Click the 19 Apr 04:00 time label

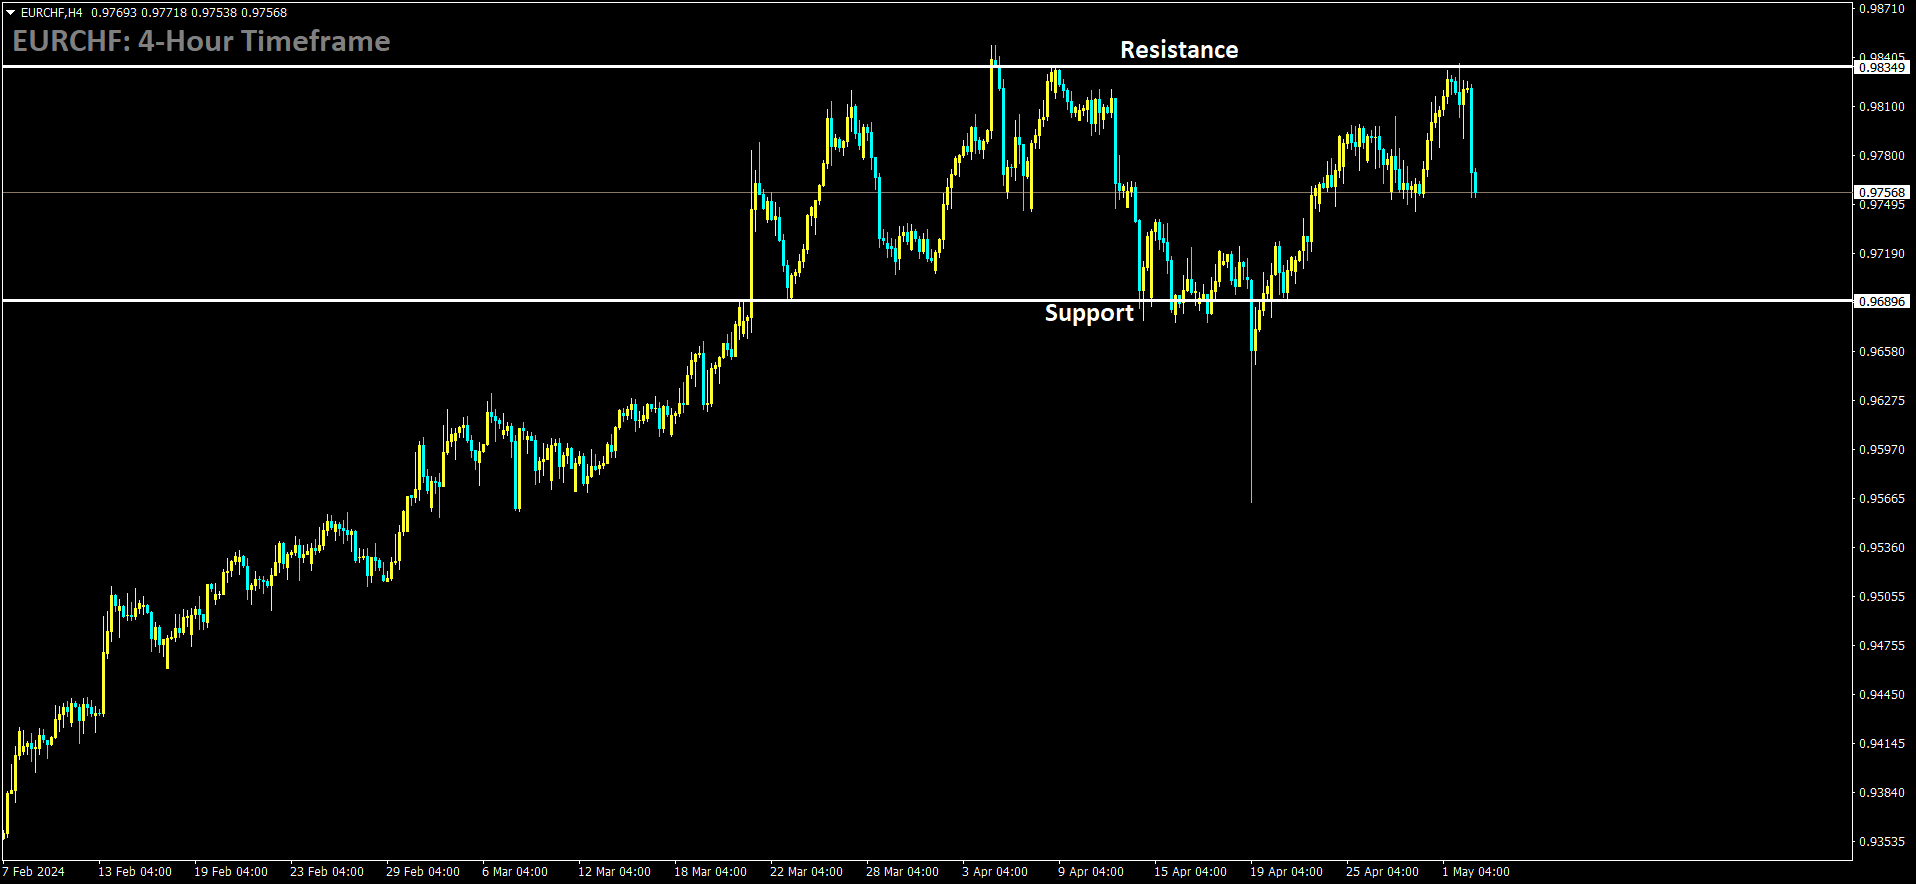tap(1286, 872)
